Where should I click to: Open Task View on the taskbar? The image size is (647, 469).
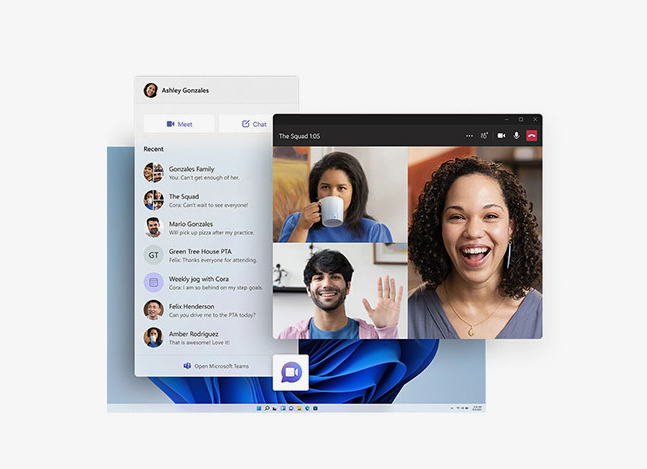tap(275, 408)
